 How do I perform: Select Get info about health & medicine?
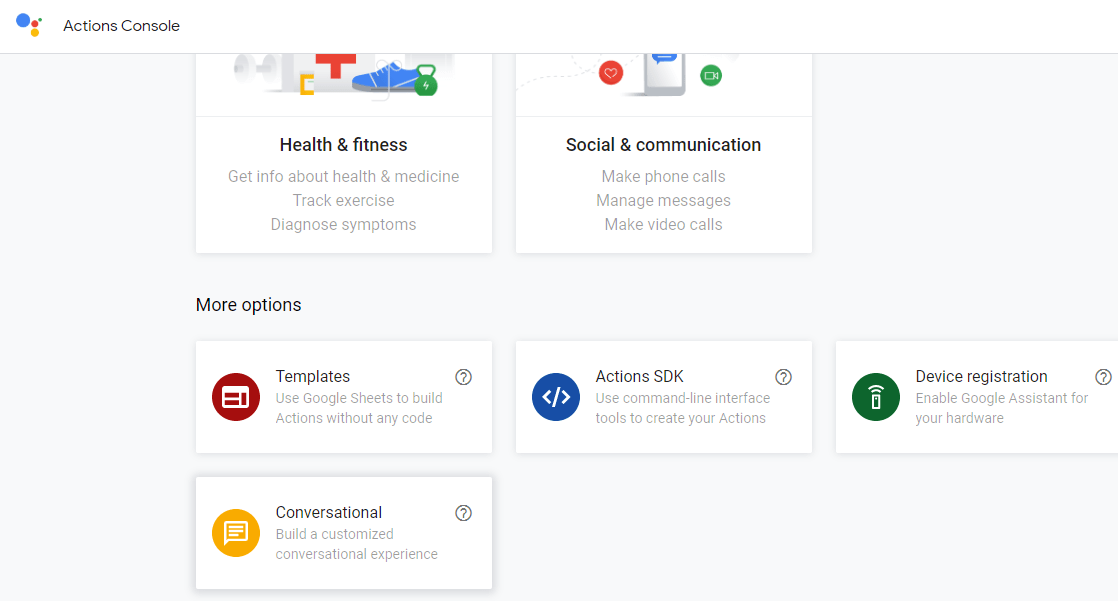pos(343,176)
